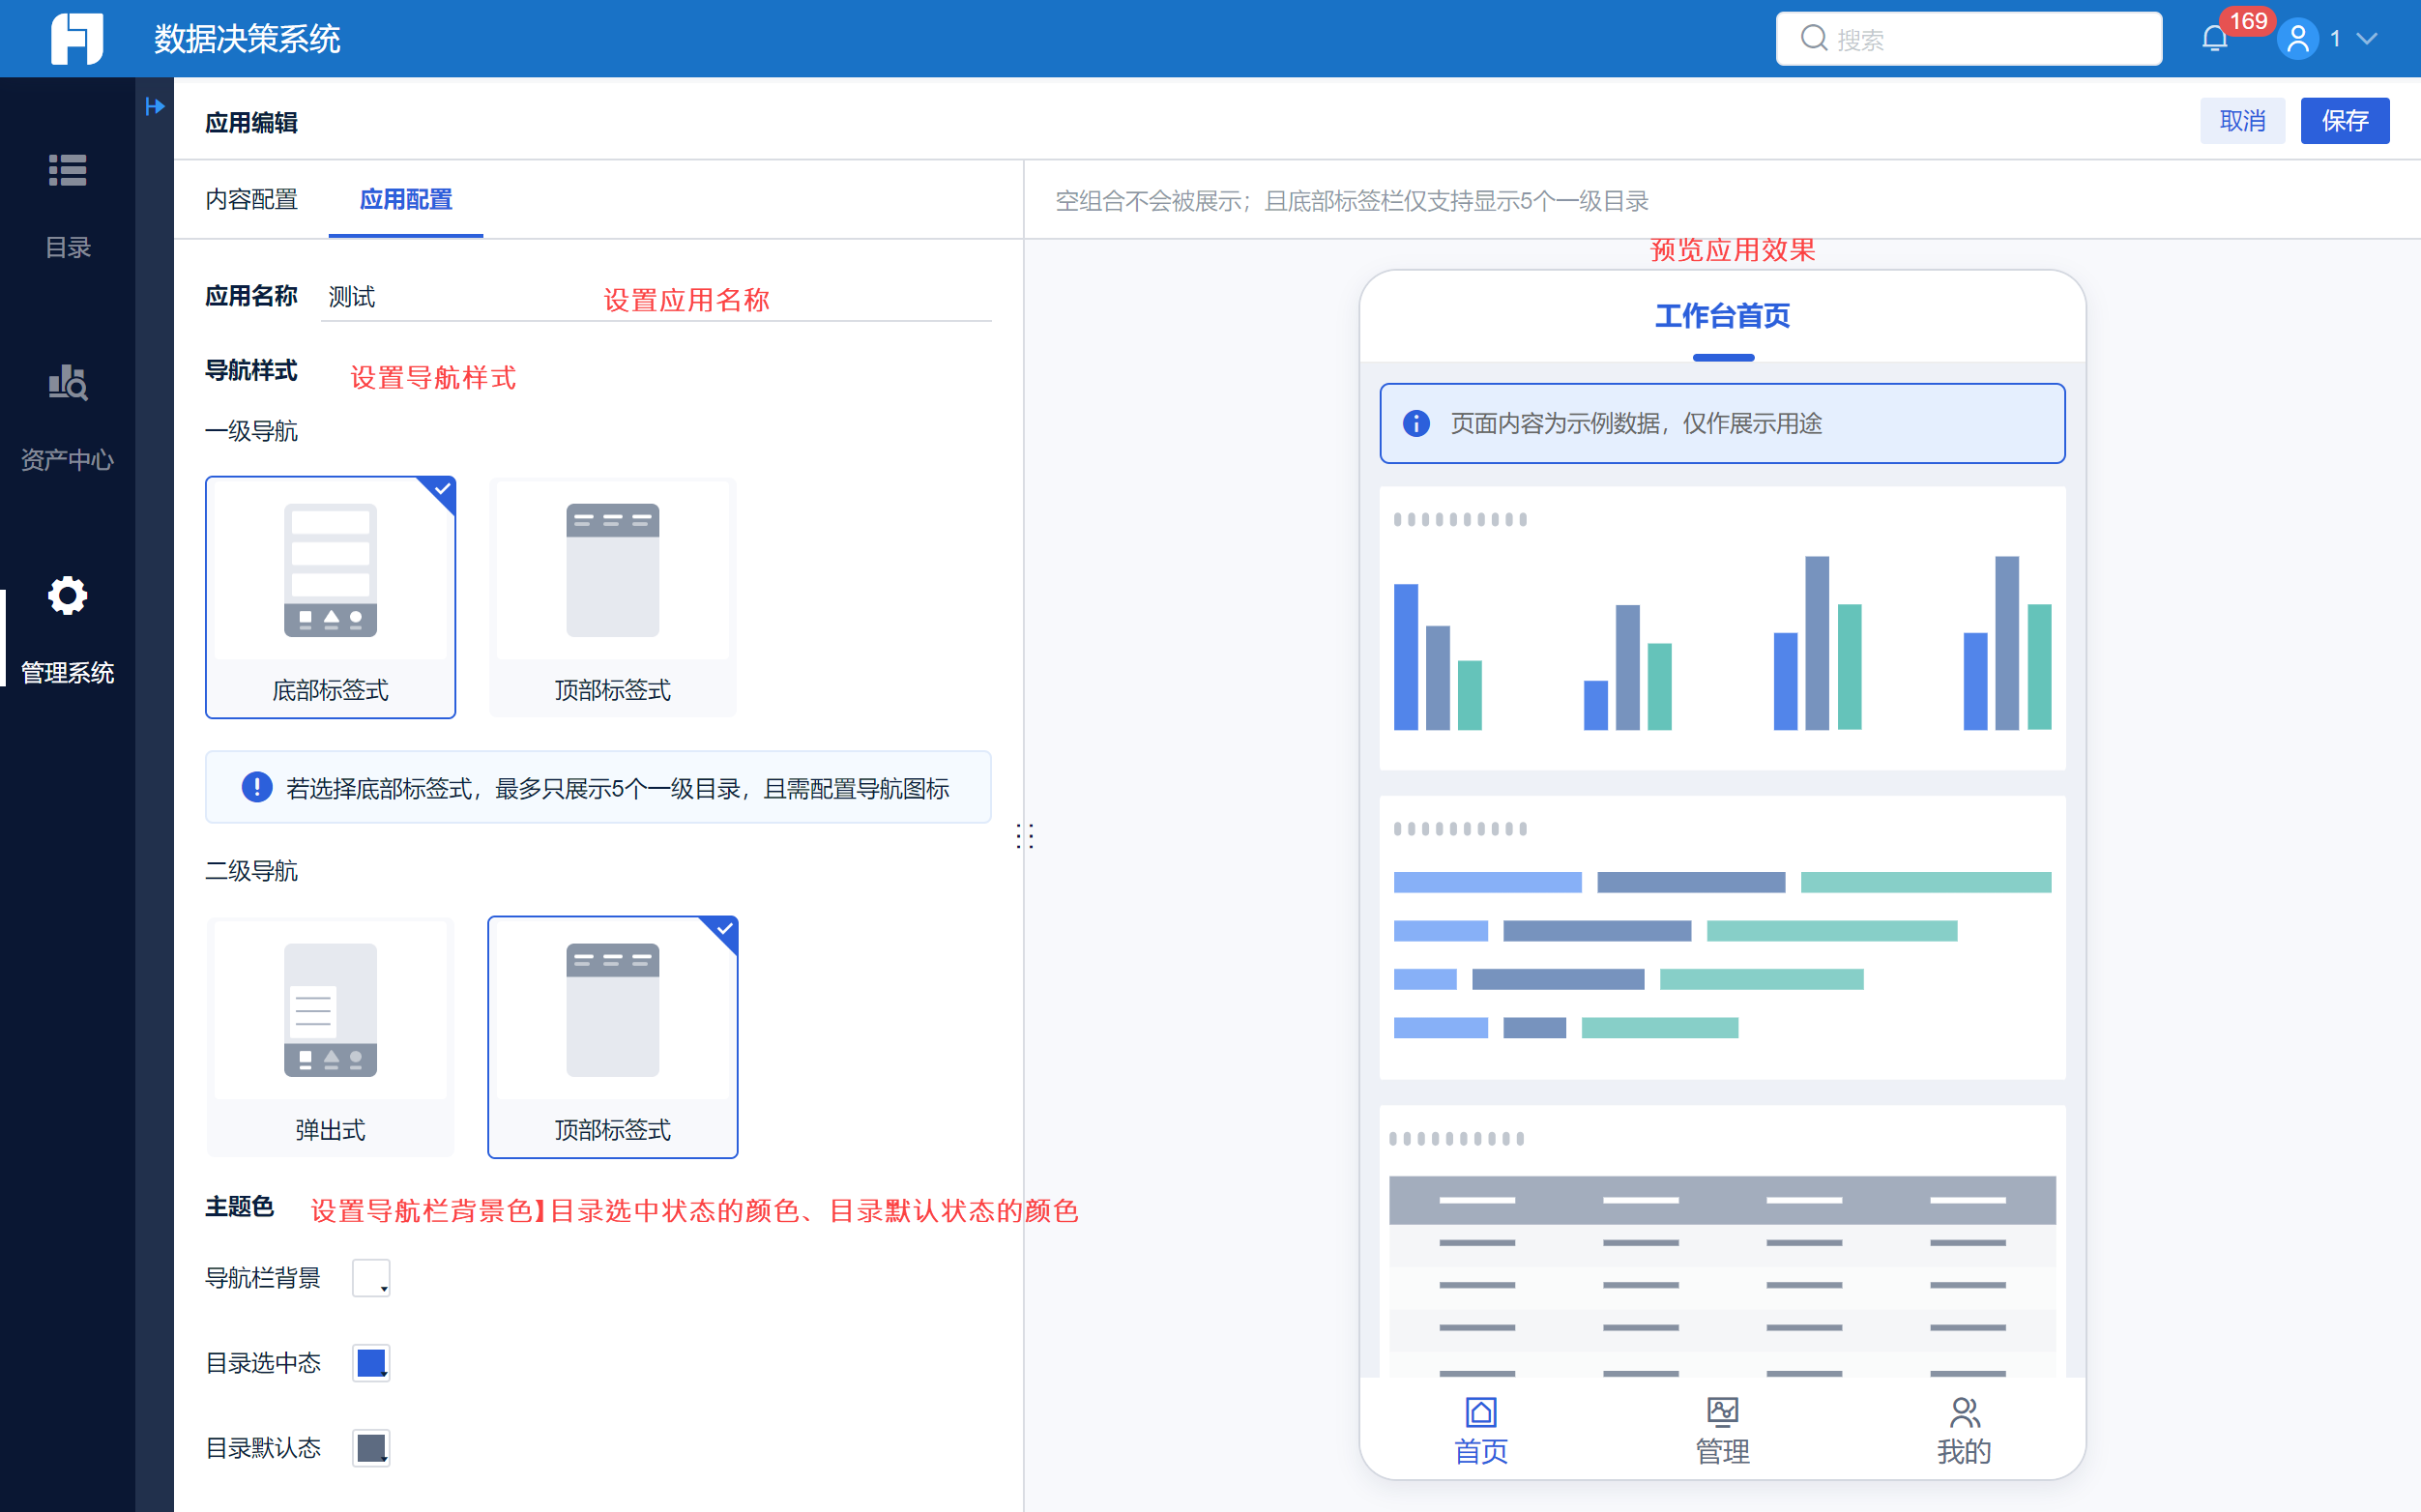The image size is (2421, 1512).
Task: Click the sidebar expand arrow icon
Action: [154, 106]
